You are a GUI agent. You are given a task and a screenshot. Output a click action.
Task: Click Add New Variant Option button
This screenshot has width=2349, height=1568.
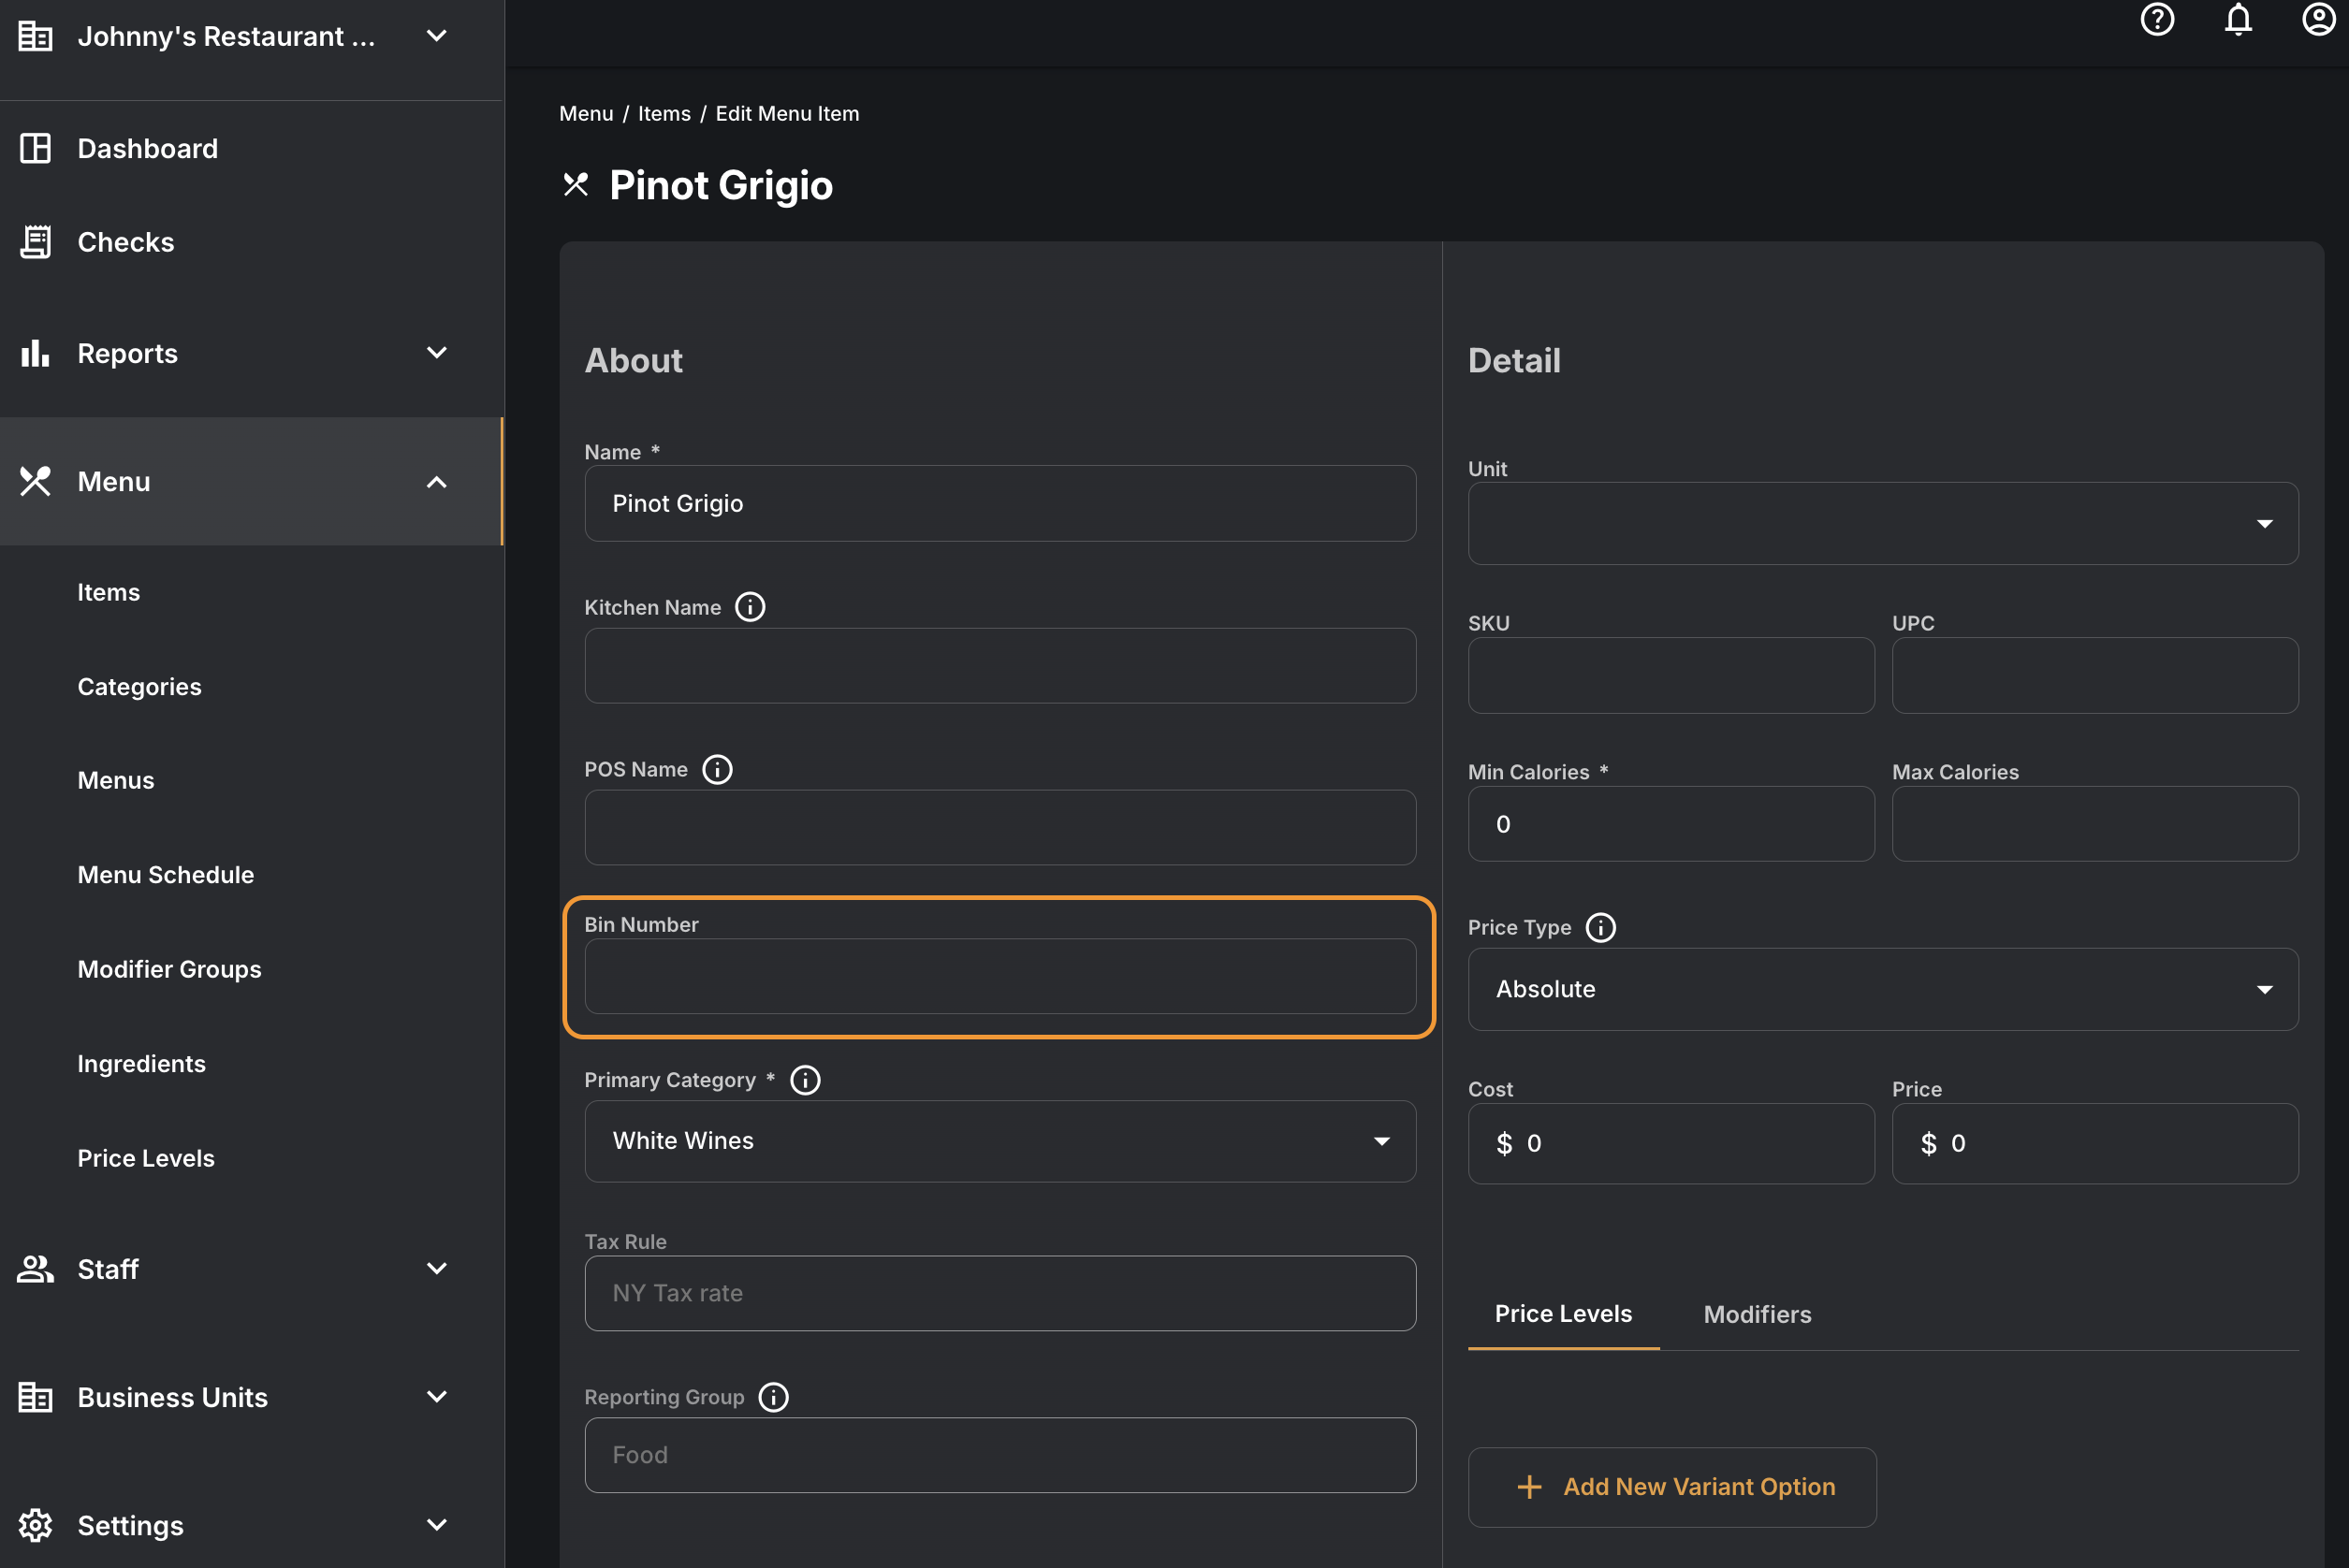(1672, 1487)
